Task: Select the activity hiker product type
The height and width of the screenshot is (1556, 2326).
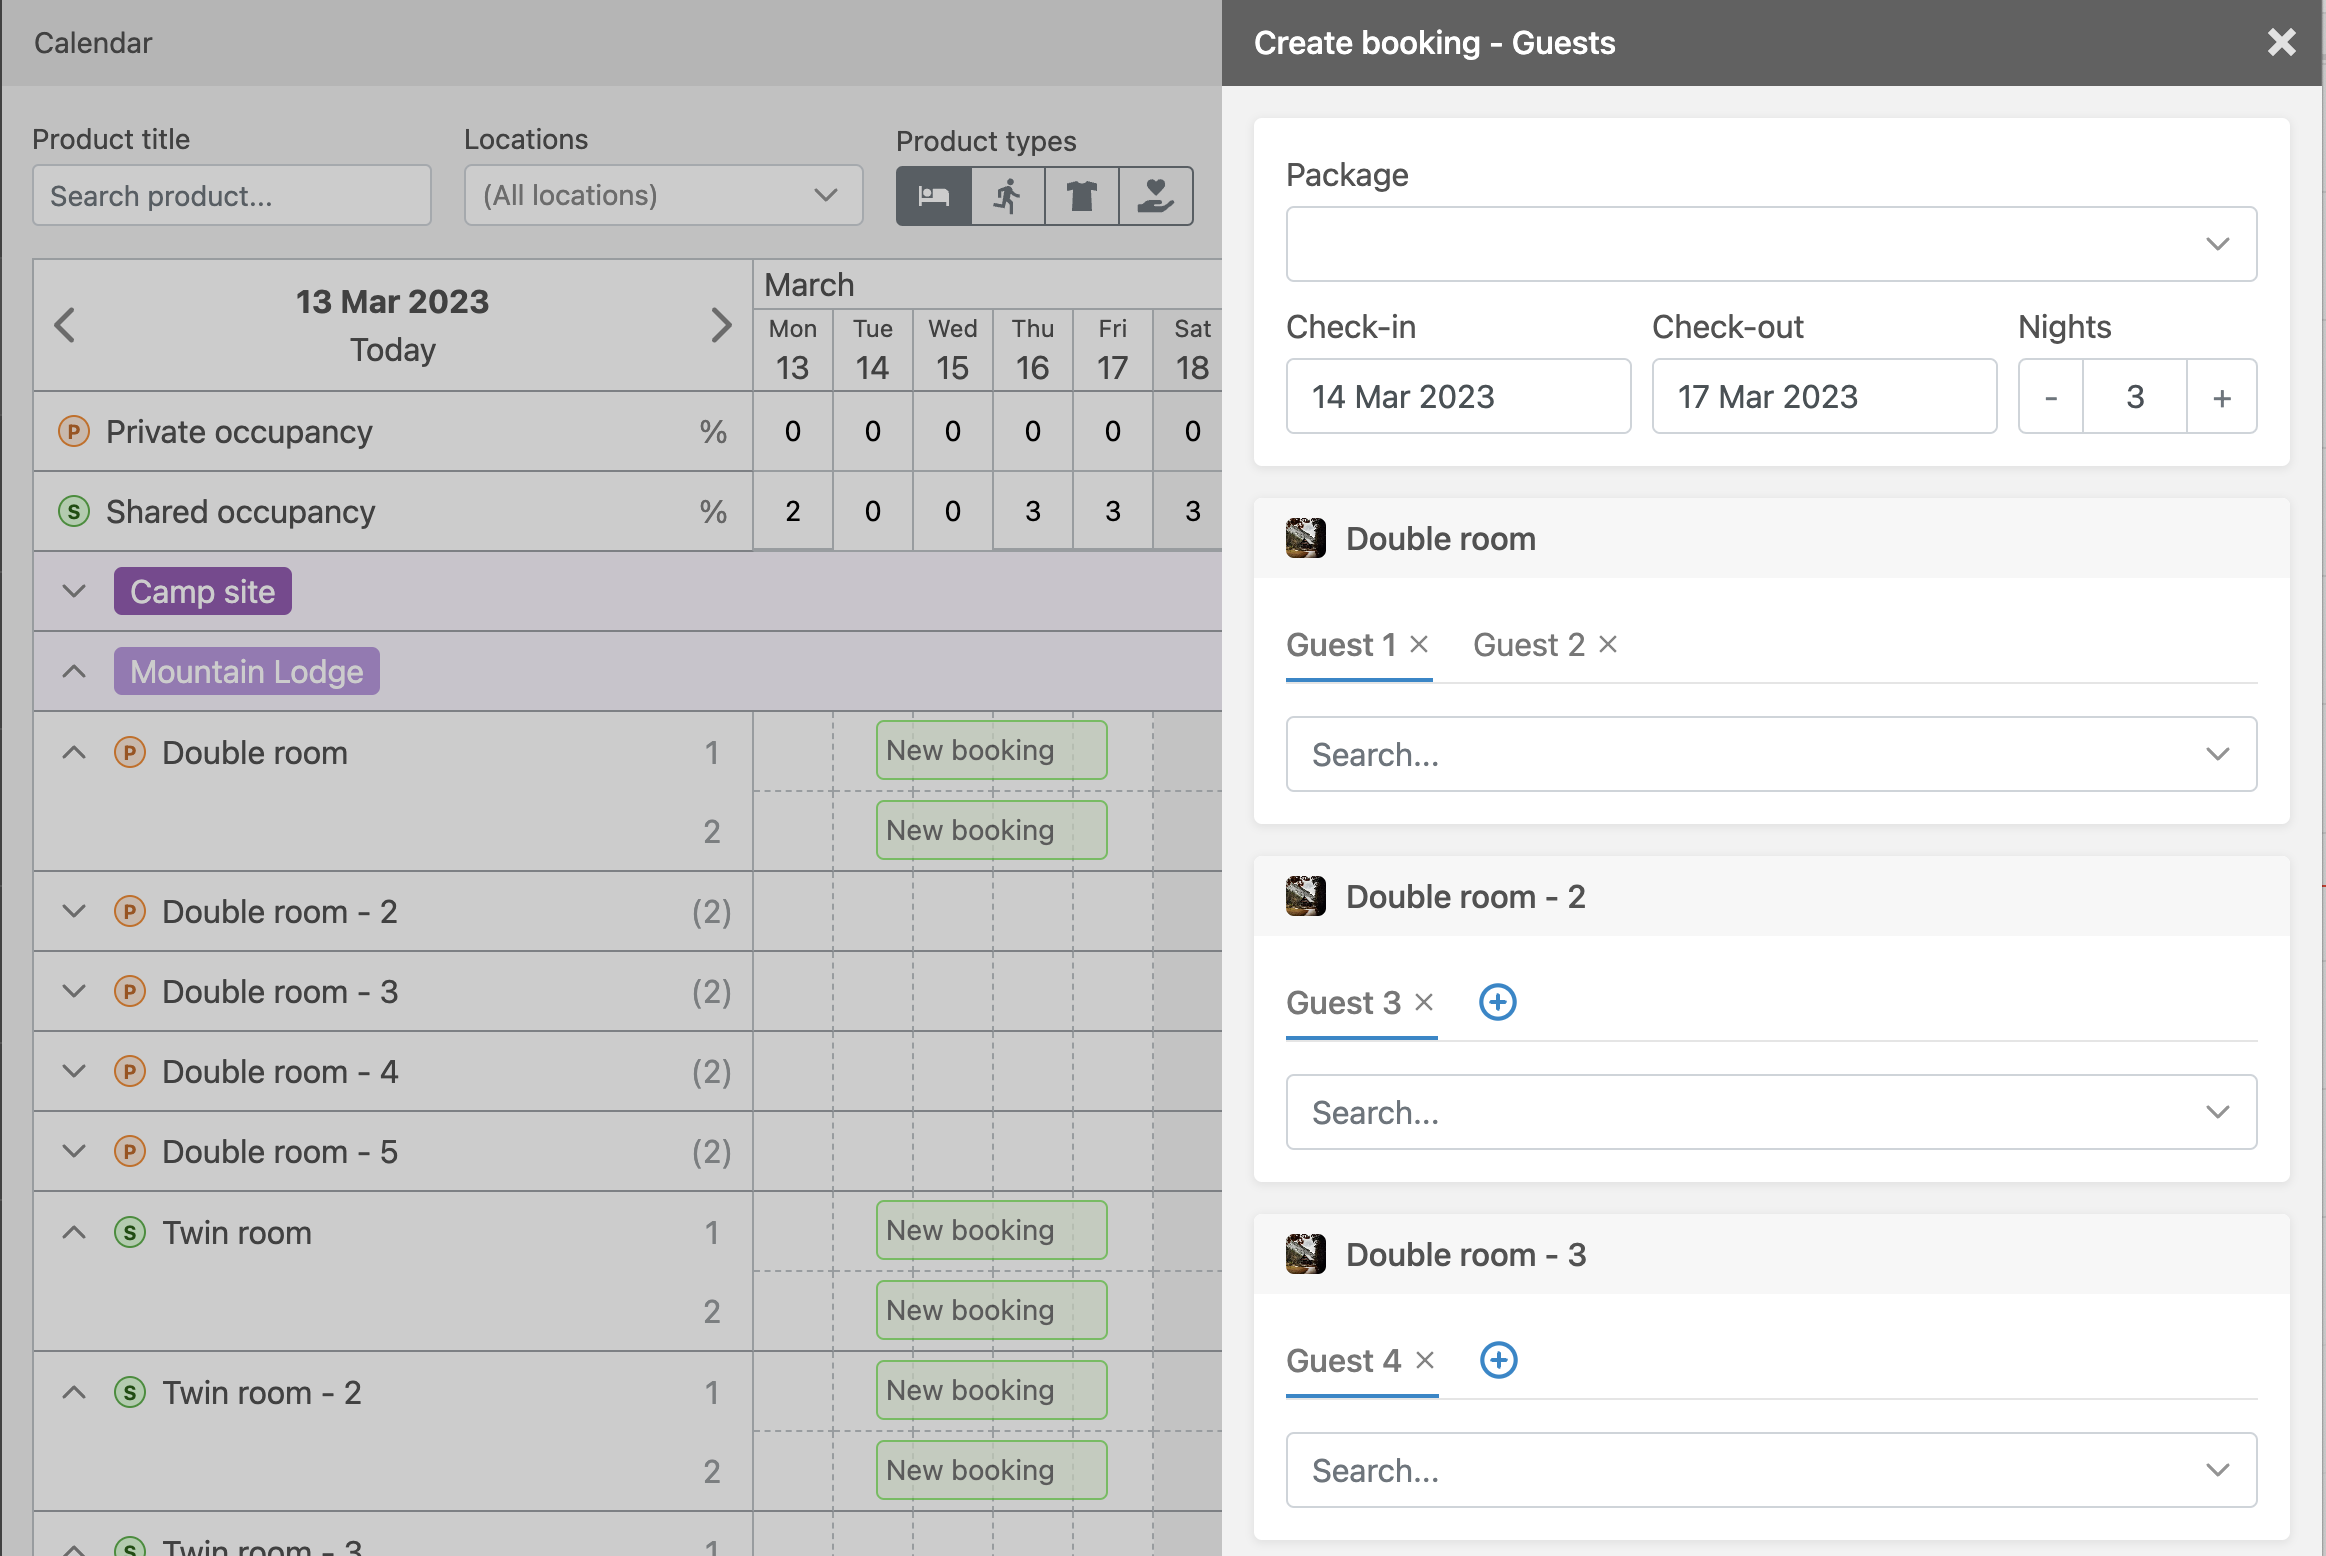Action: pos(1008,196)
